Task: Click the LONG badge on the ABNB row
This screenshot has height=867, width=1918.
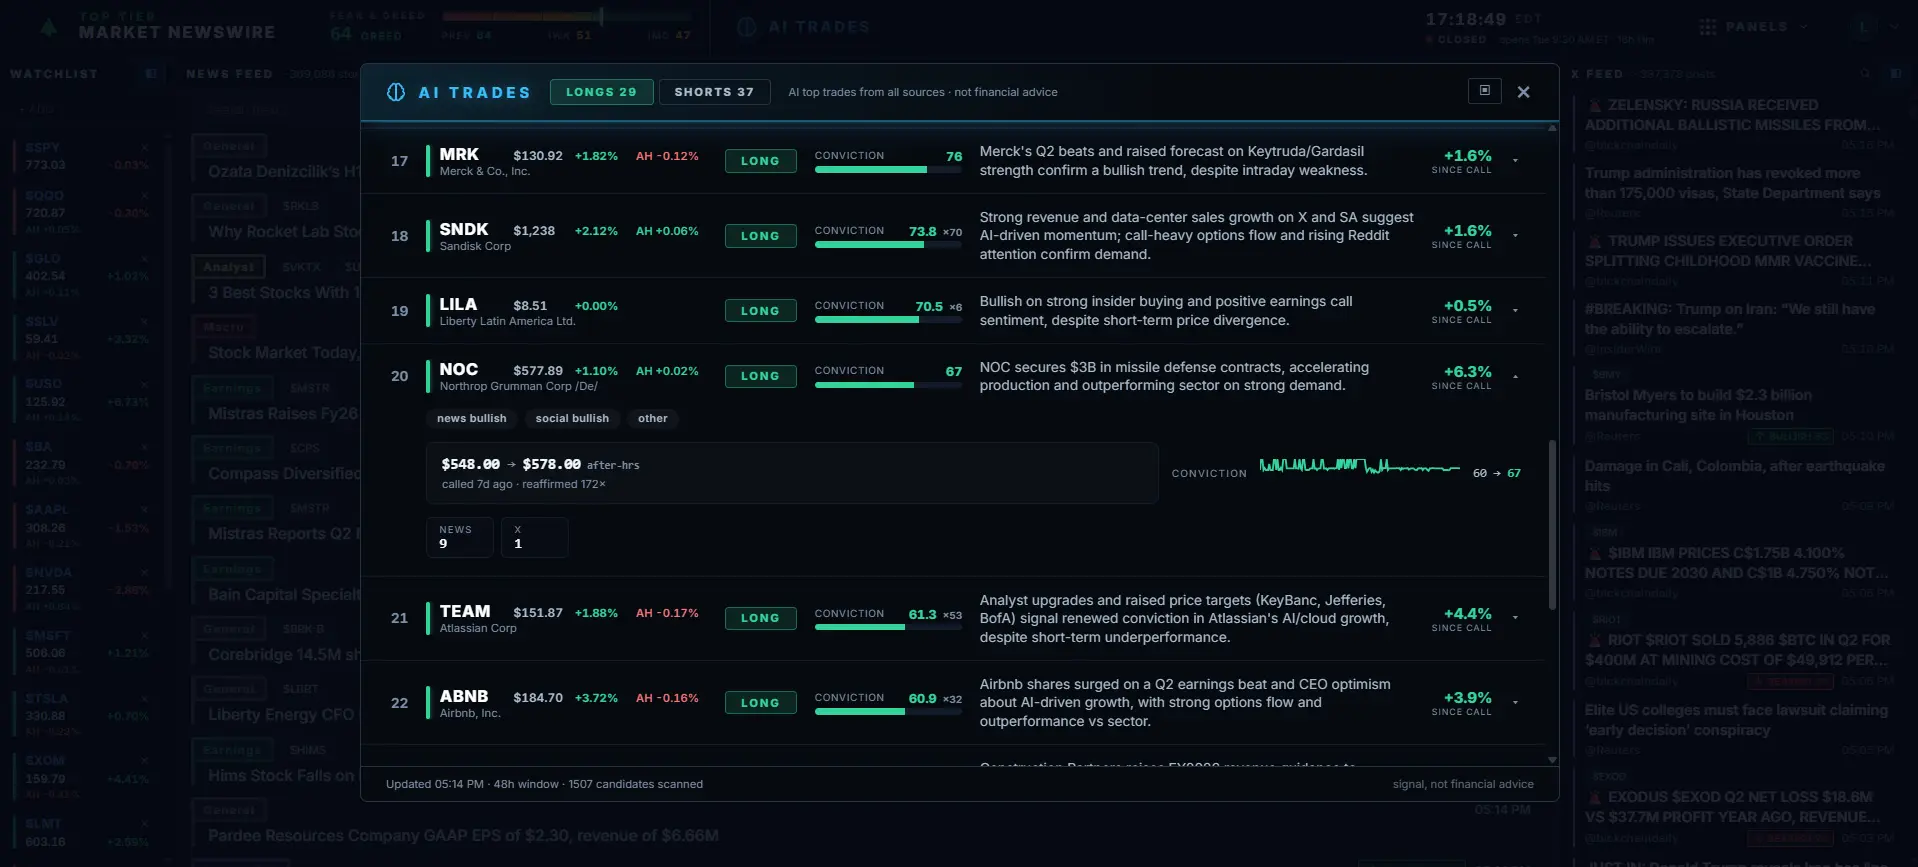Action: (x=760, y=703)
